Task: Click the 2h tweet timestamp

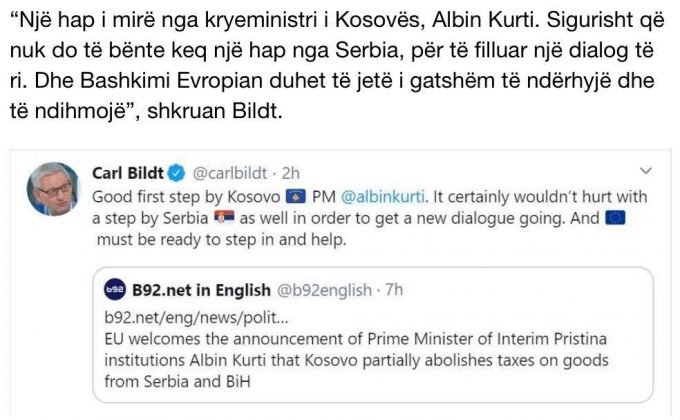Action: click(x=294, y=171)
